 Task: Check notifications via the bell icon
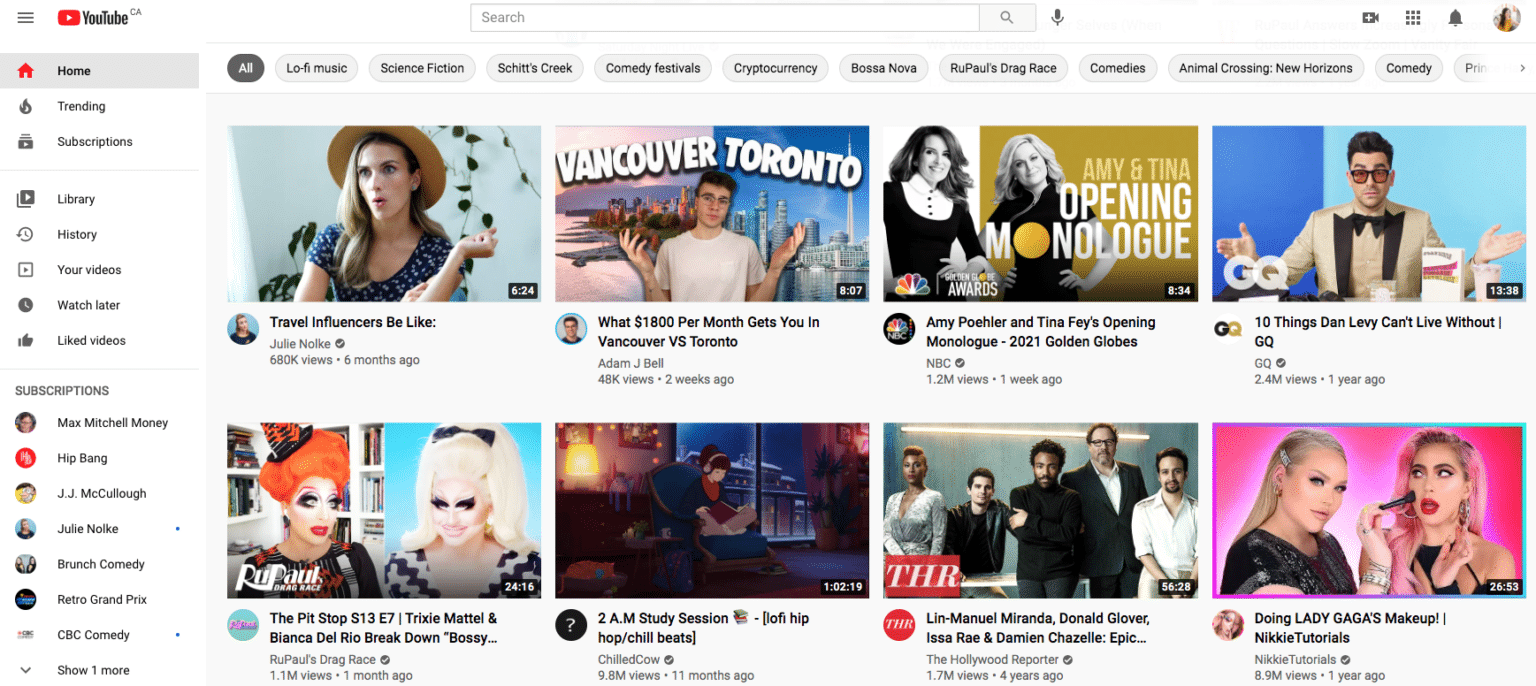1455,17
